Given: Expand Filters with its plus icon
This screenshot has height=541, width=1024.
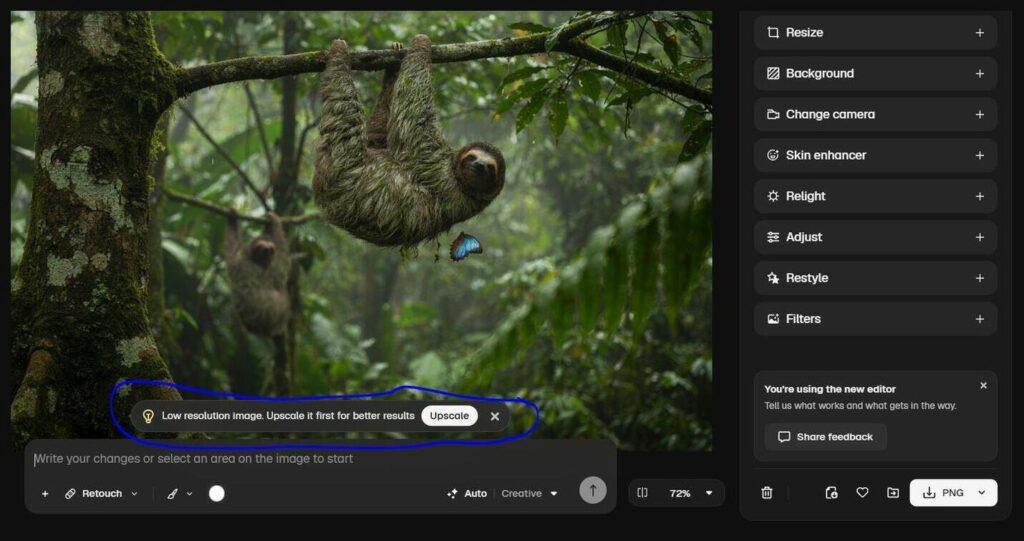Looking at the screenshot, I should coord(980,319).
